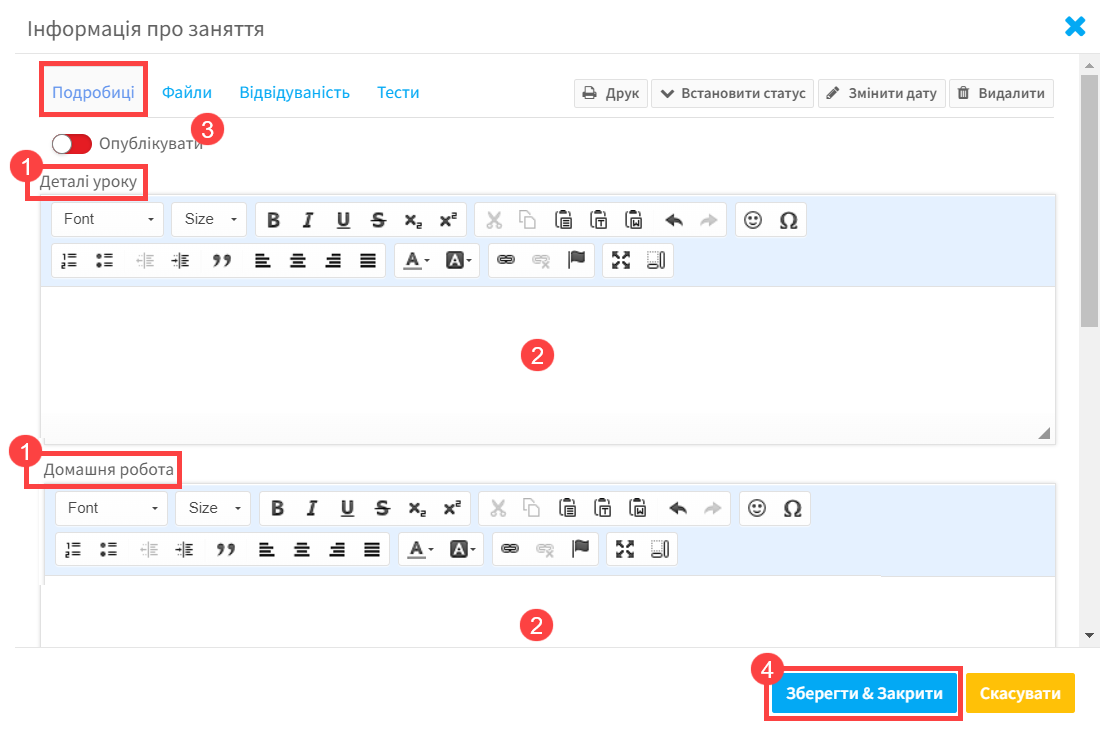Click the scrollbar down arrow
Viewport: 1117px width, 733px height.
pyautogui.click(x=1089, y=635)
